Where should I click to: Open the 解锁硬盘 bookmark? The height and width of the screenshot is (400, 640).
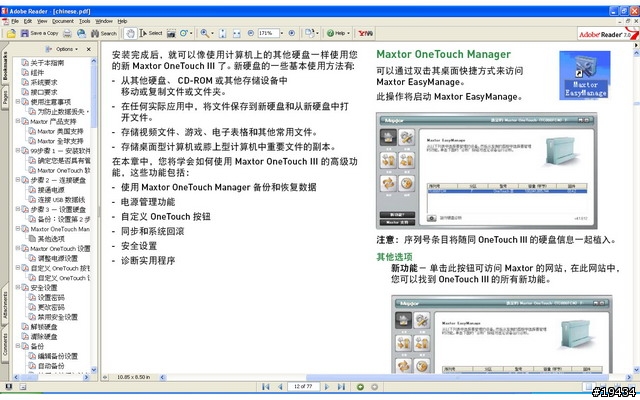click(44, 327)
